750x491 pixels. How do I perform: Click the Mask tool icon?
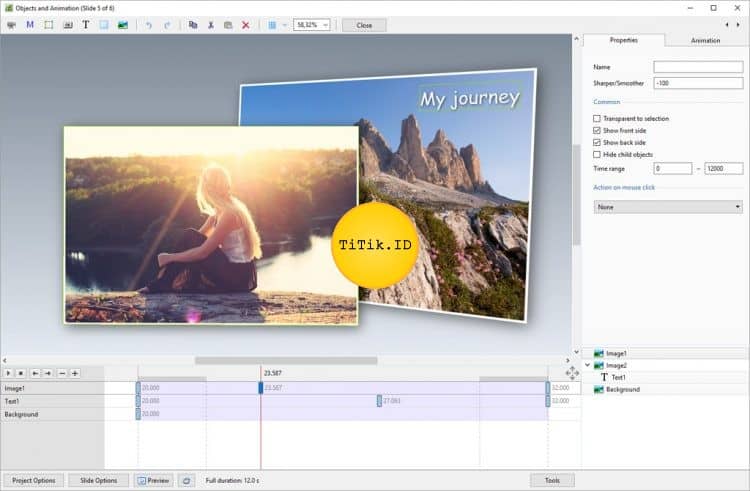pyautogui.click(x=30, y=25)
